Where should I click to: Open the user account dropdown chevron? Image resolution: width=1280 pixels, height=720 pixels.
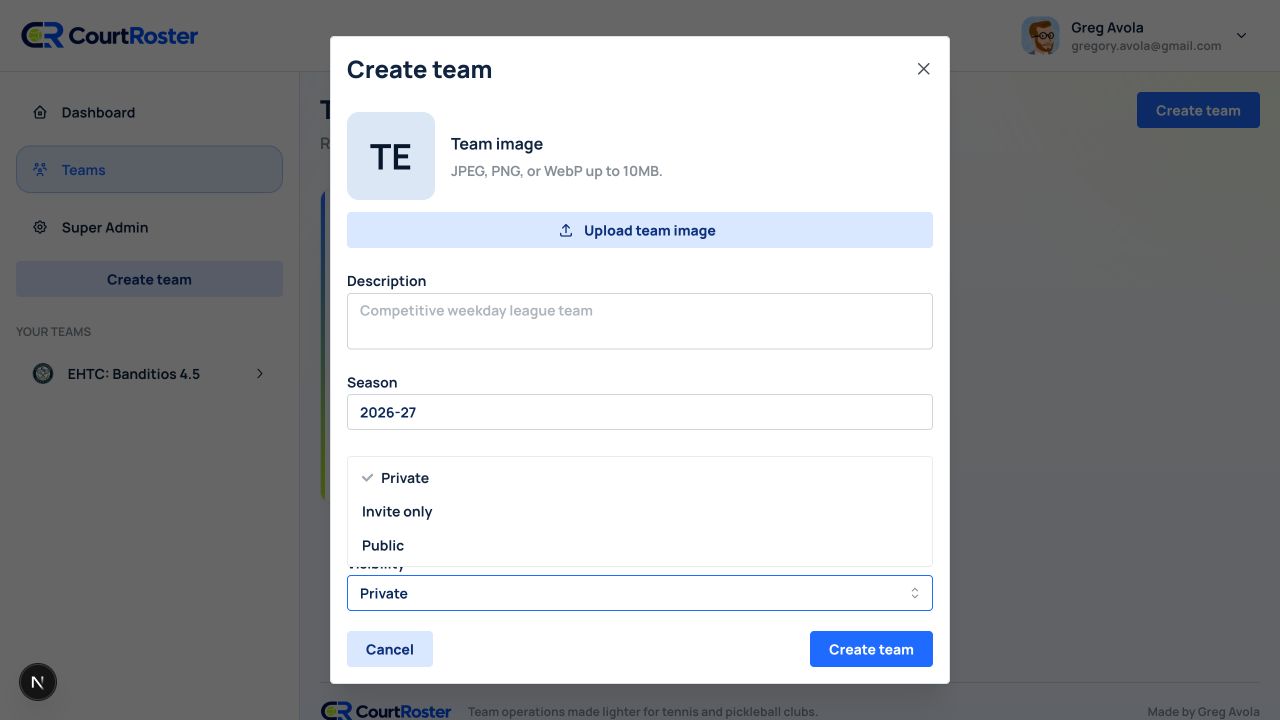1241,36
